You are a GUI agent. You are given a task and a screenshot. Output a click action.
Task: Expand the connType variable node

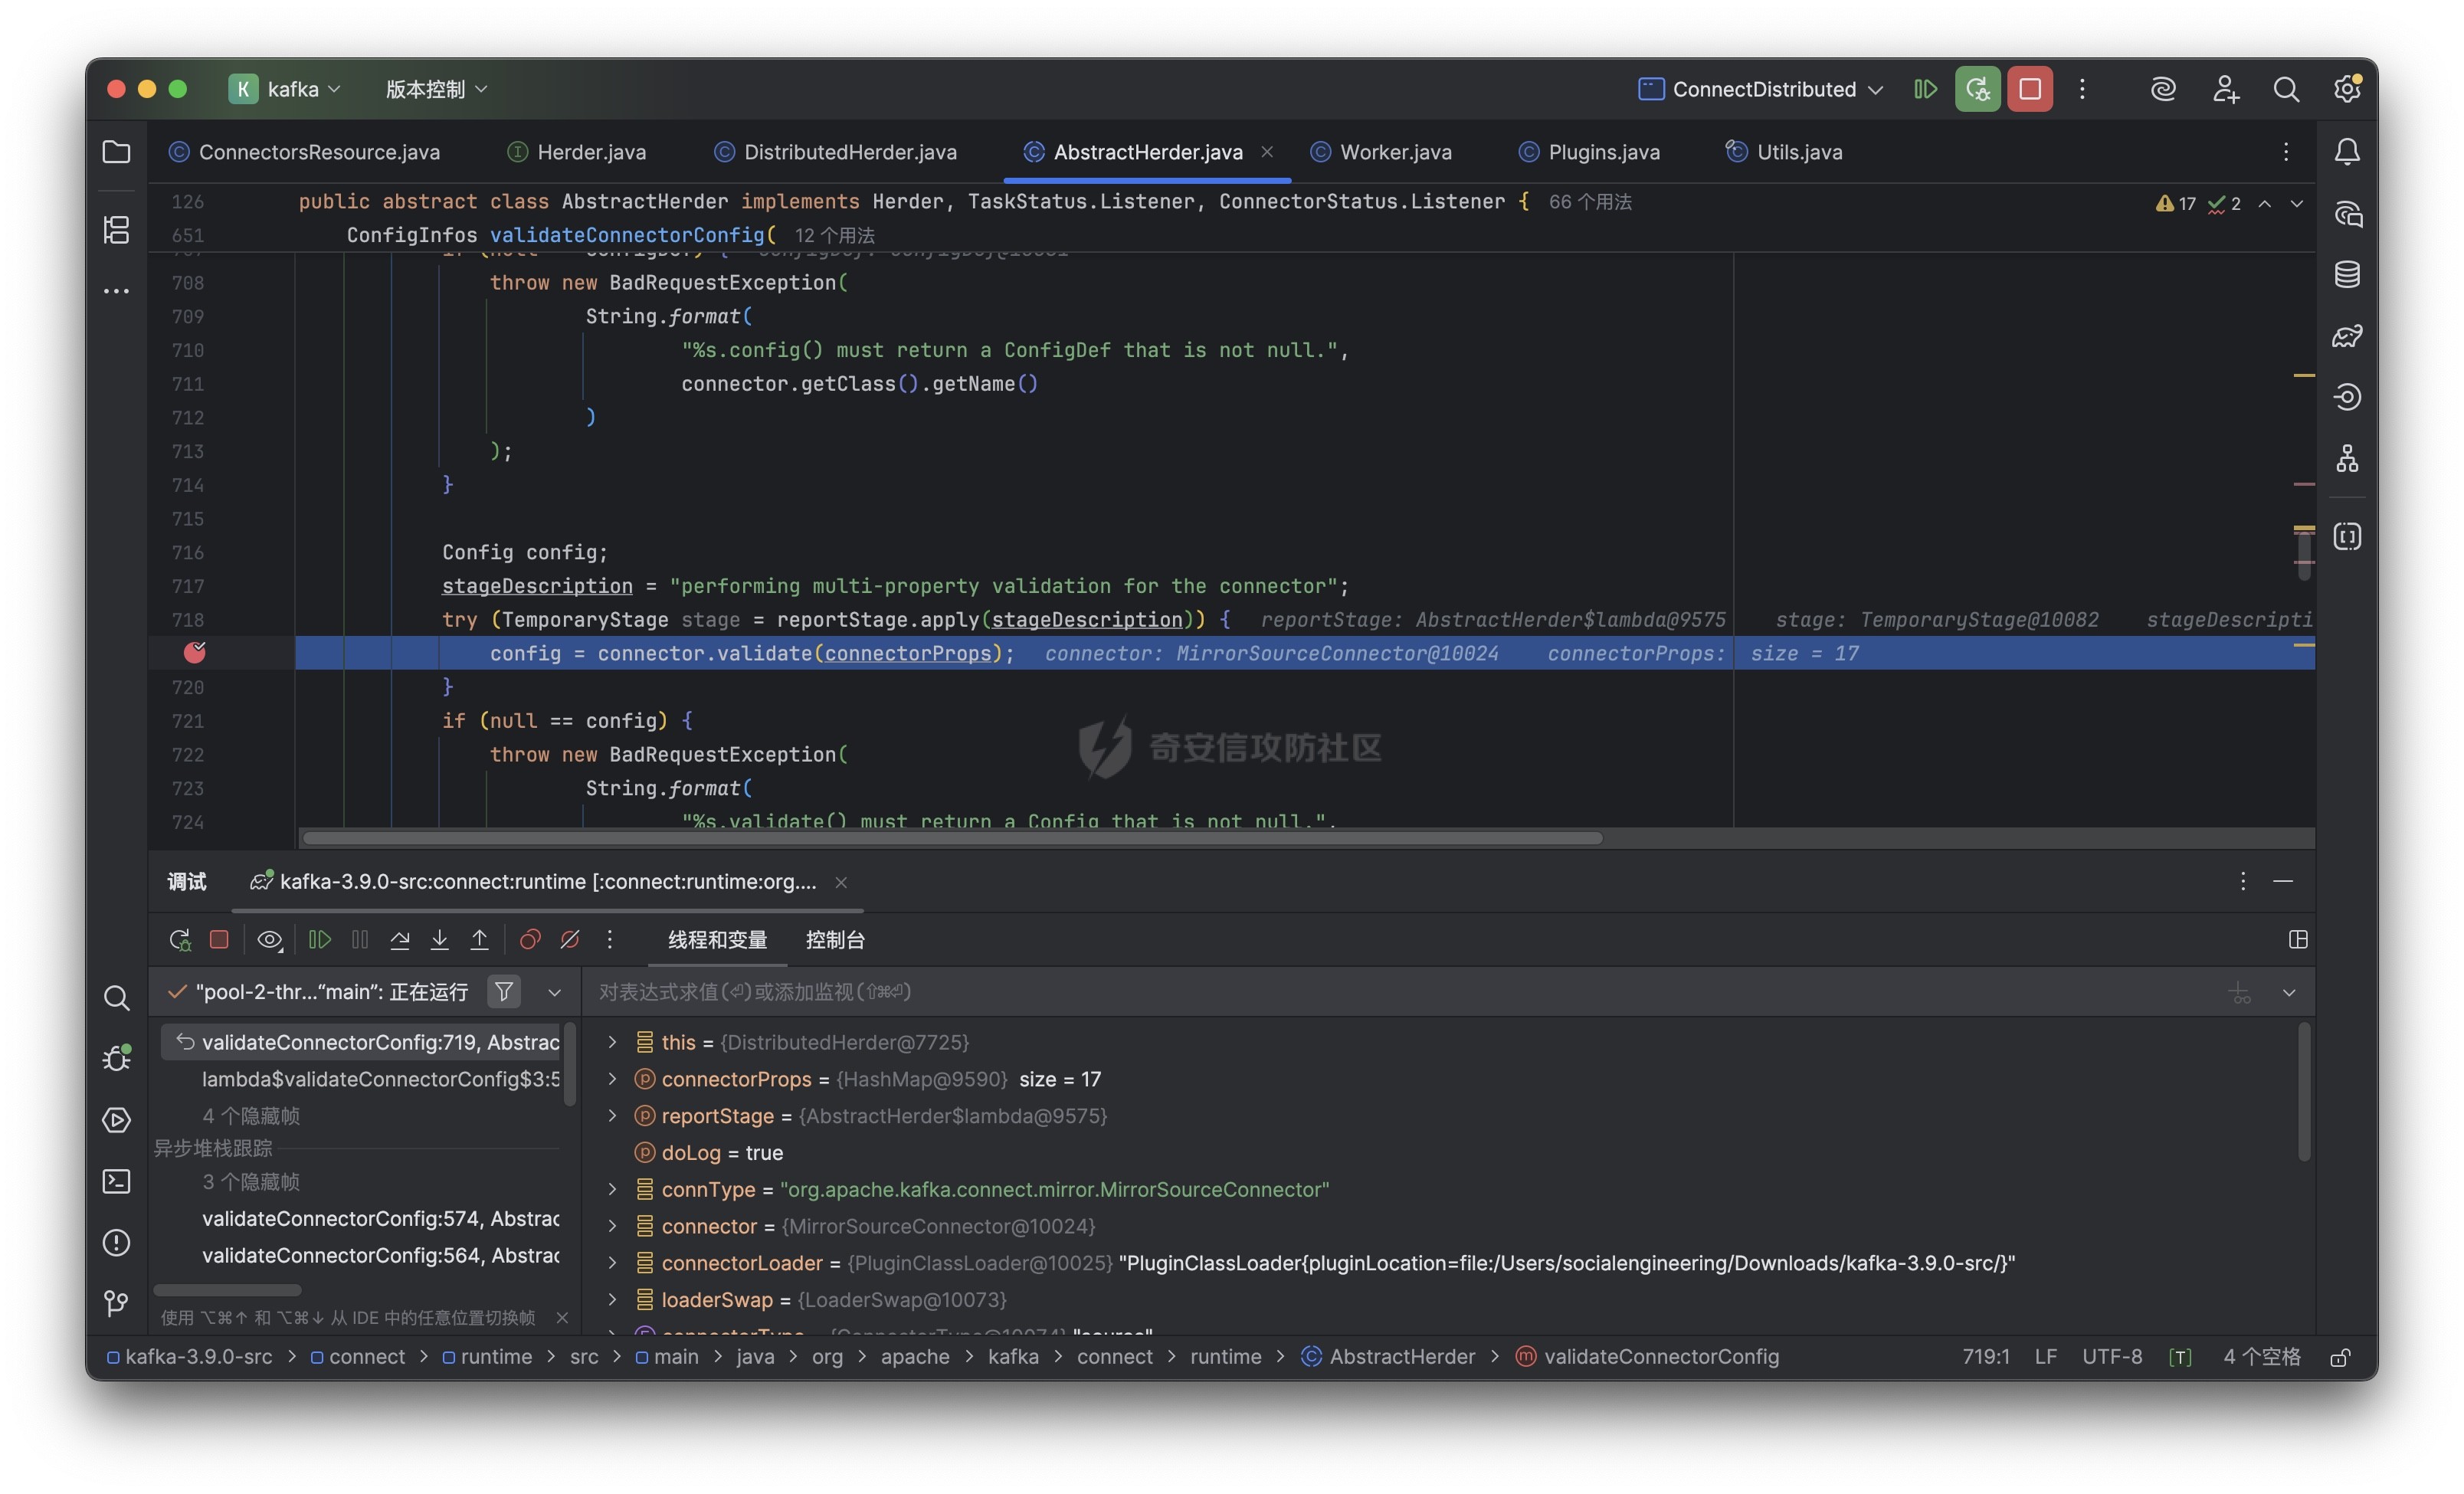pyautogui.click(x=612, y=1189)
